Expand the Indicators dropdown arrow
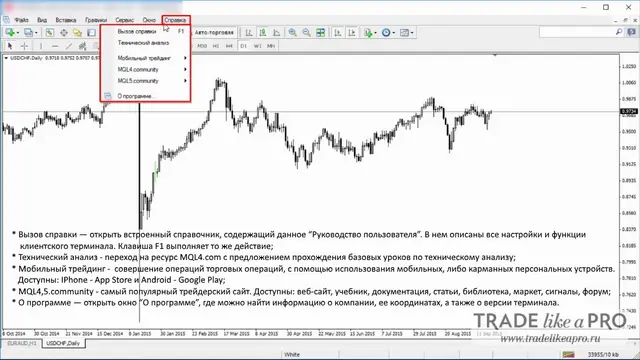Screen dimensions: 640x360 click(x=376, y=33)
